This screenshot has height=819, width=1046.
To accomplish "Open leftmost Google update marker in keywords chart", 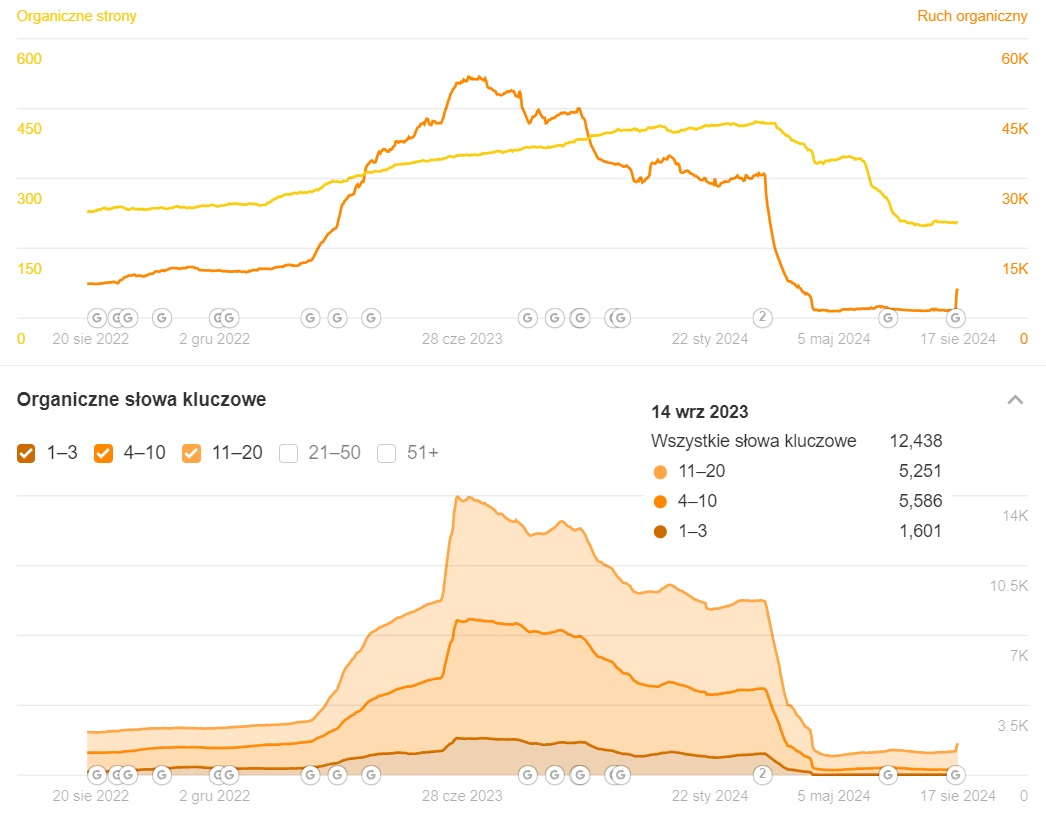I will [x=97, y=774].
